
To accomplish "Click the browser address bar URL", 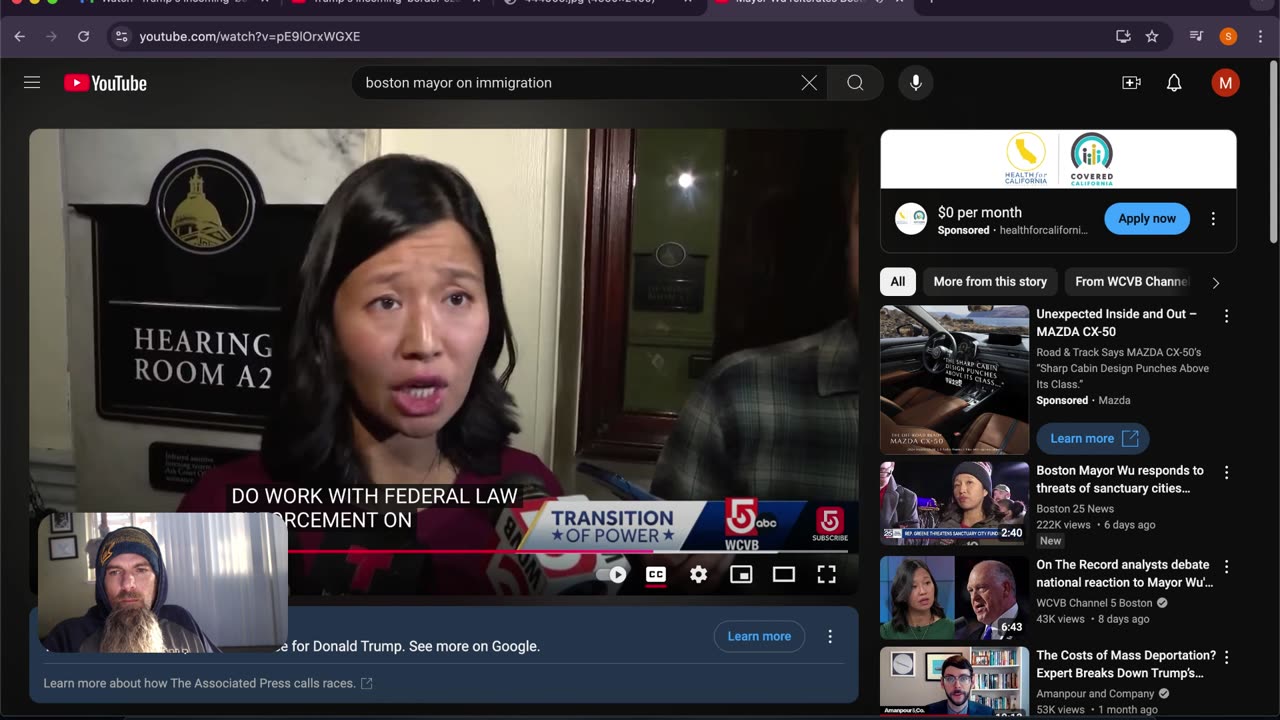I will pos(250,36).
